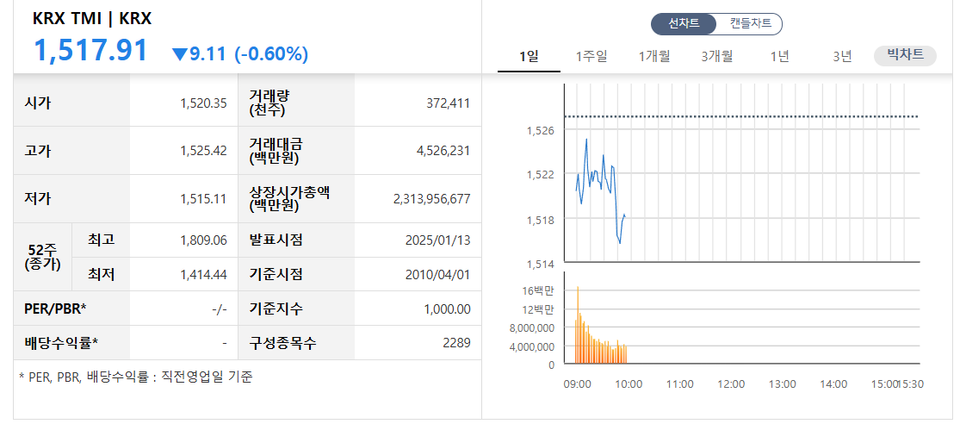Click the 10:00 time axis label
This screenshot has width=960, height=424.
(x=629, y=384)
